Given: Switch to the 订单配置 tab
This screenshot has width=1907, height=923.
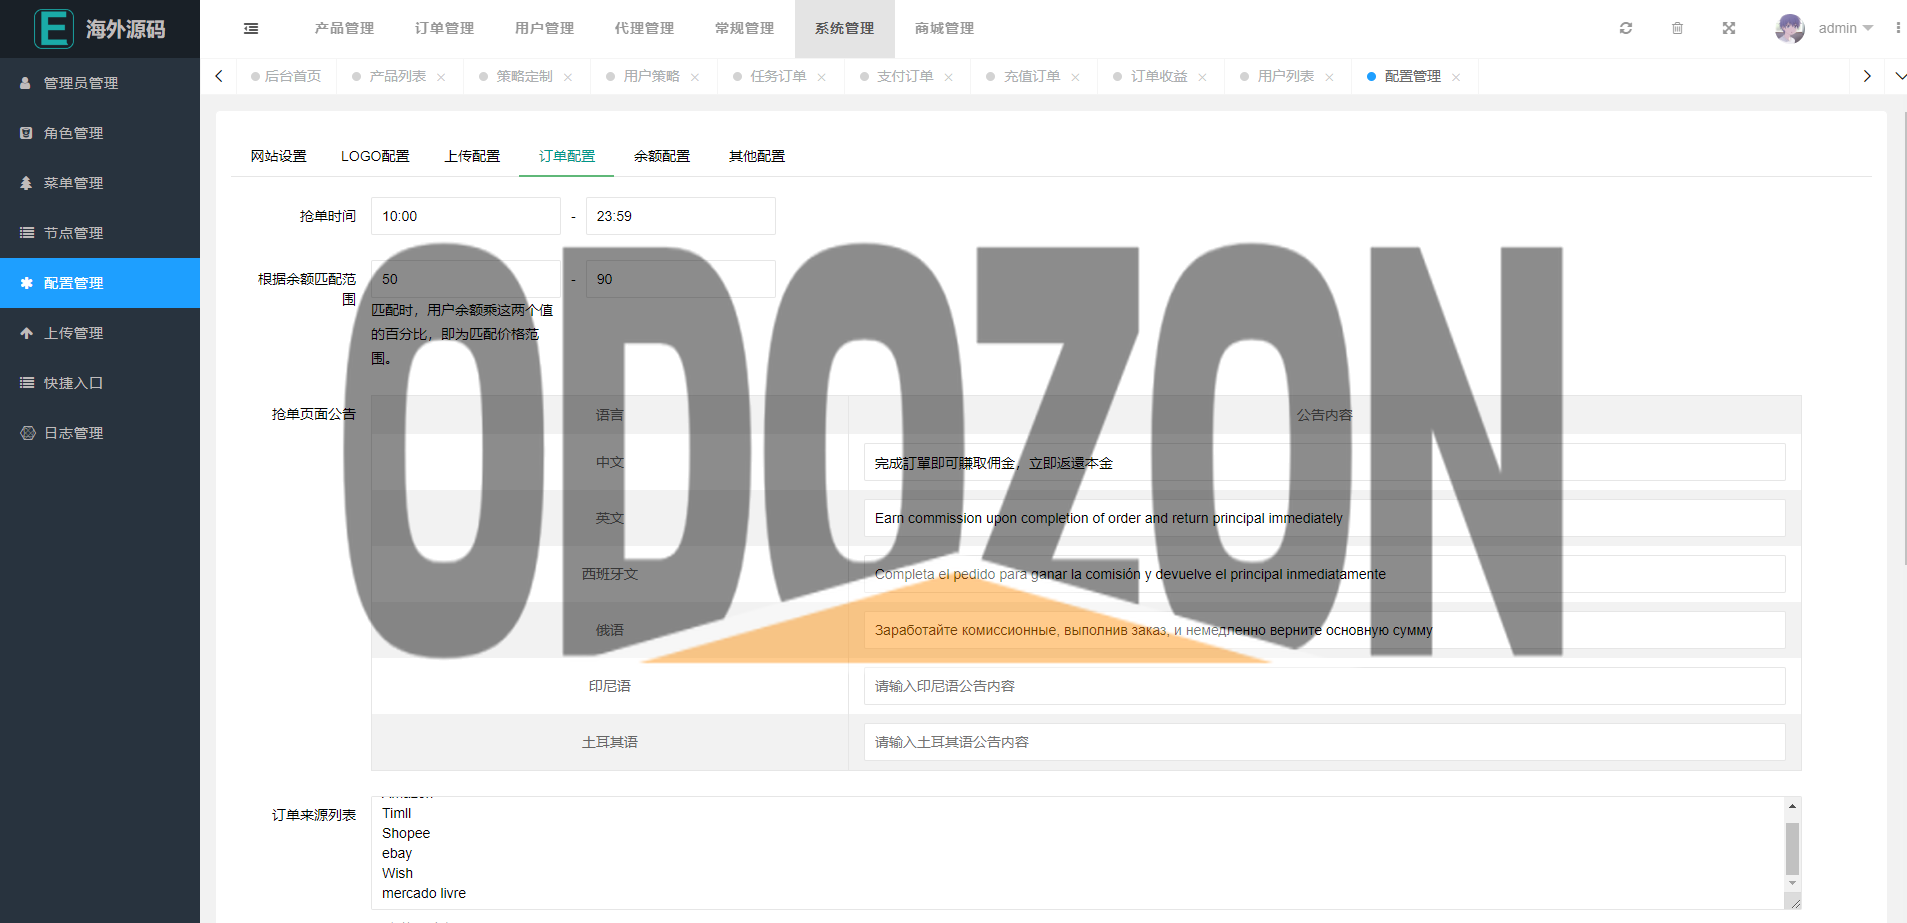Looking at the screenshot, I should pyautogui.click(x=567, y=156).
